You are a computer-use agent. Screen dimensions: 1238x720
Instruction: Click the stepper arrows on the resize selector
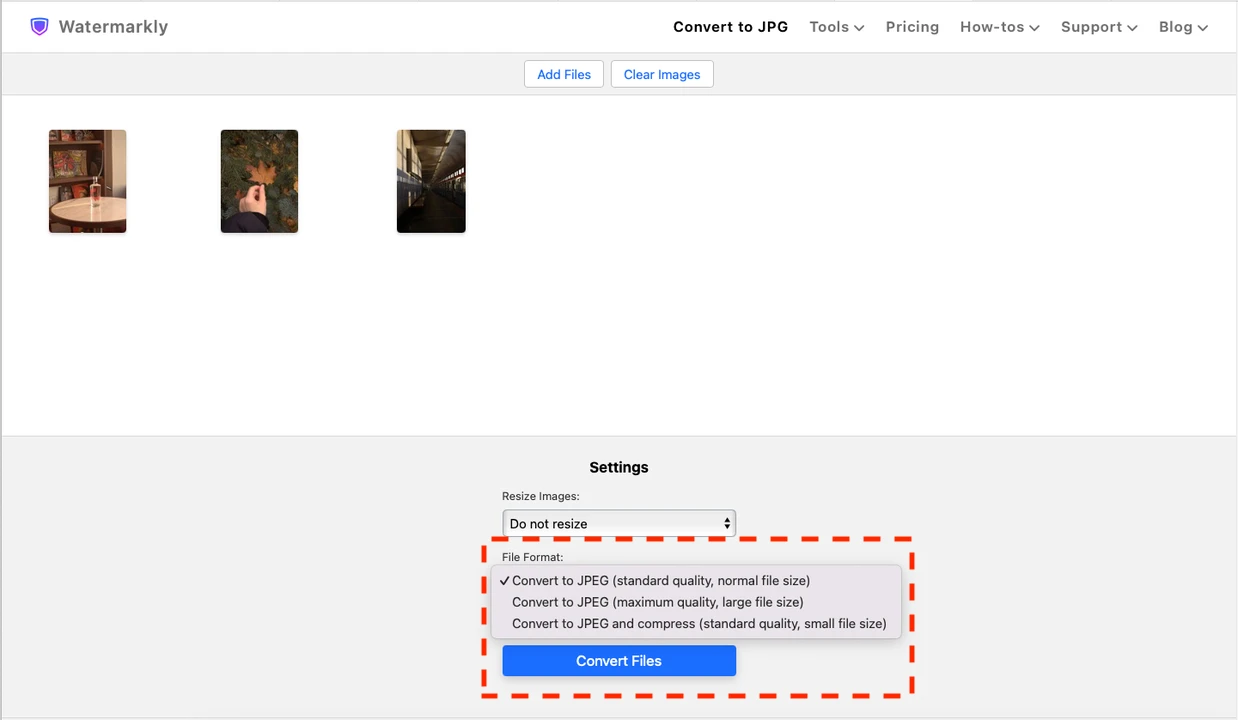[x=727, y=523]
